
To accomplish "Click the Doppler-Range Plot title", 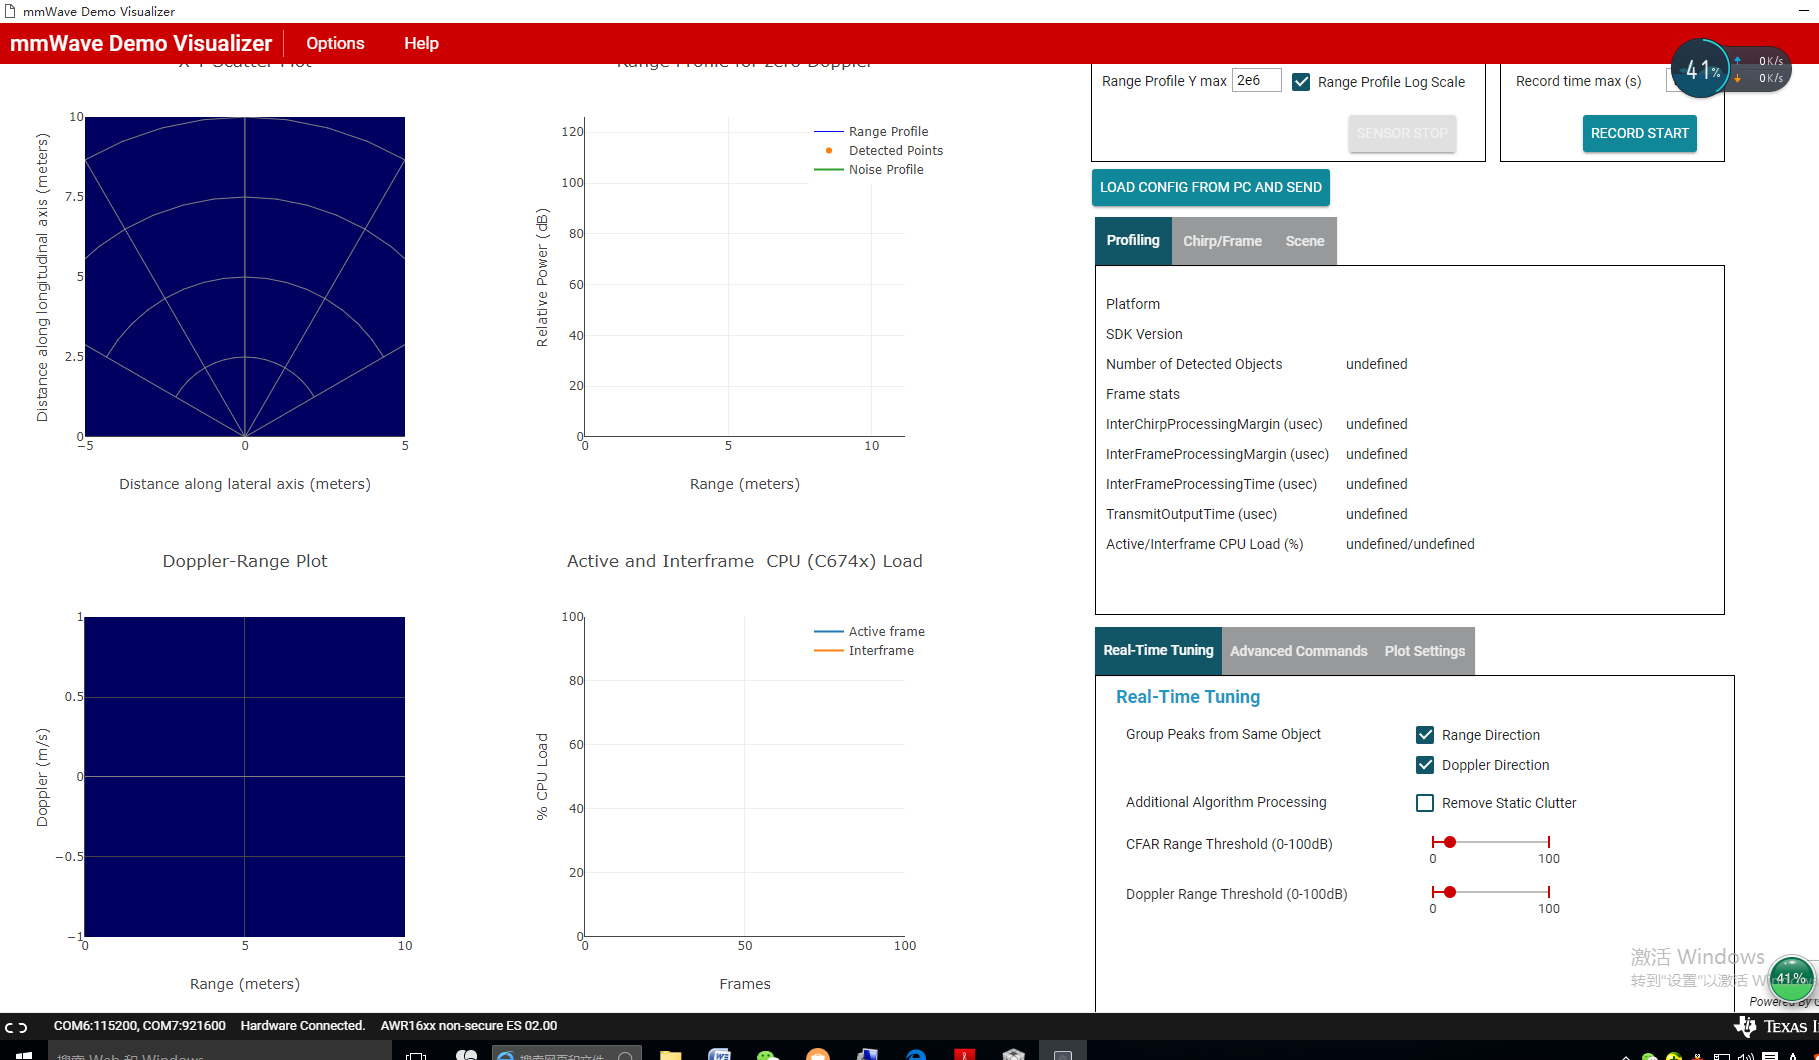I will [245, 561].
